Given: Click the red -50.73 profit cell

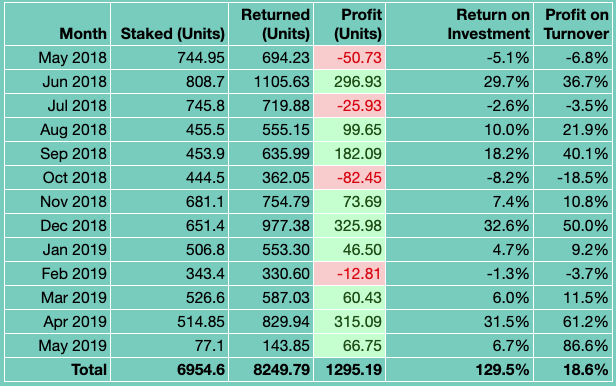Looking at the screenshot, I should (350, 58).
